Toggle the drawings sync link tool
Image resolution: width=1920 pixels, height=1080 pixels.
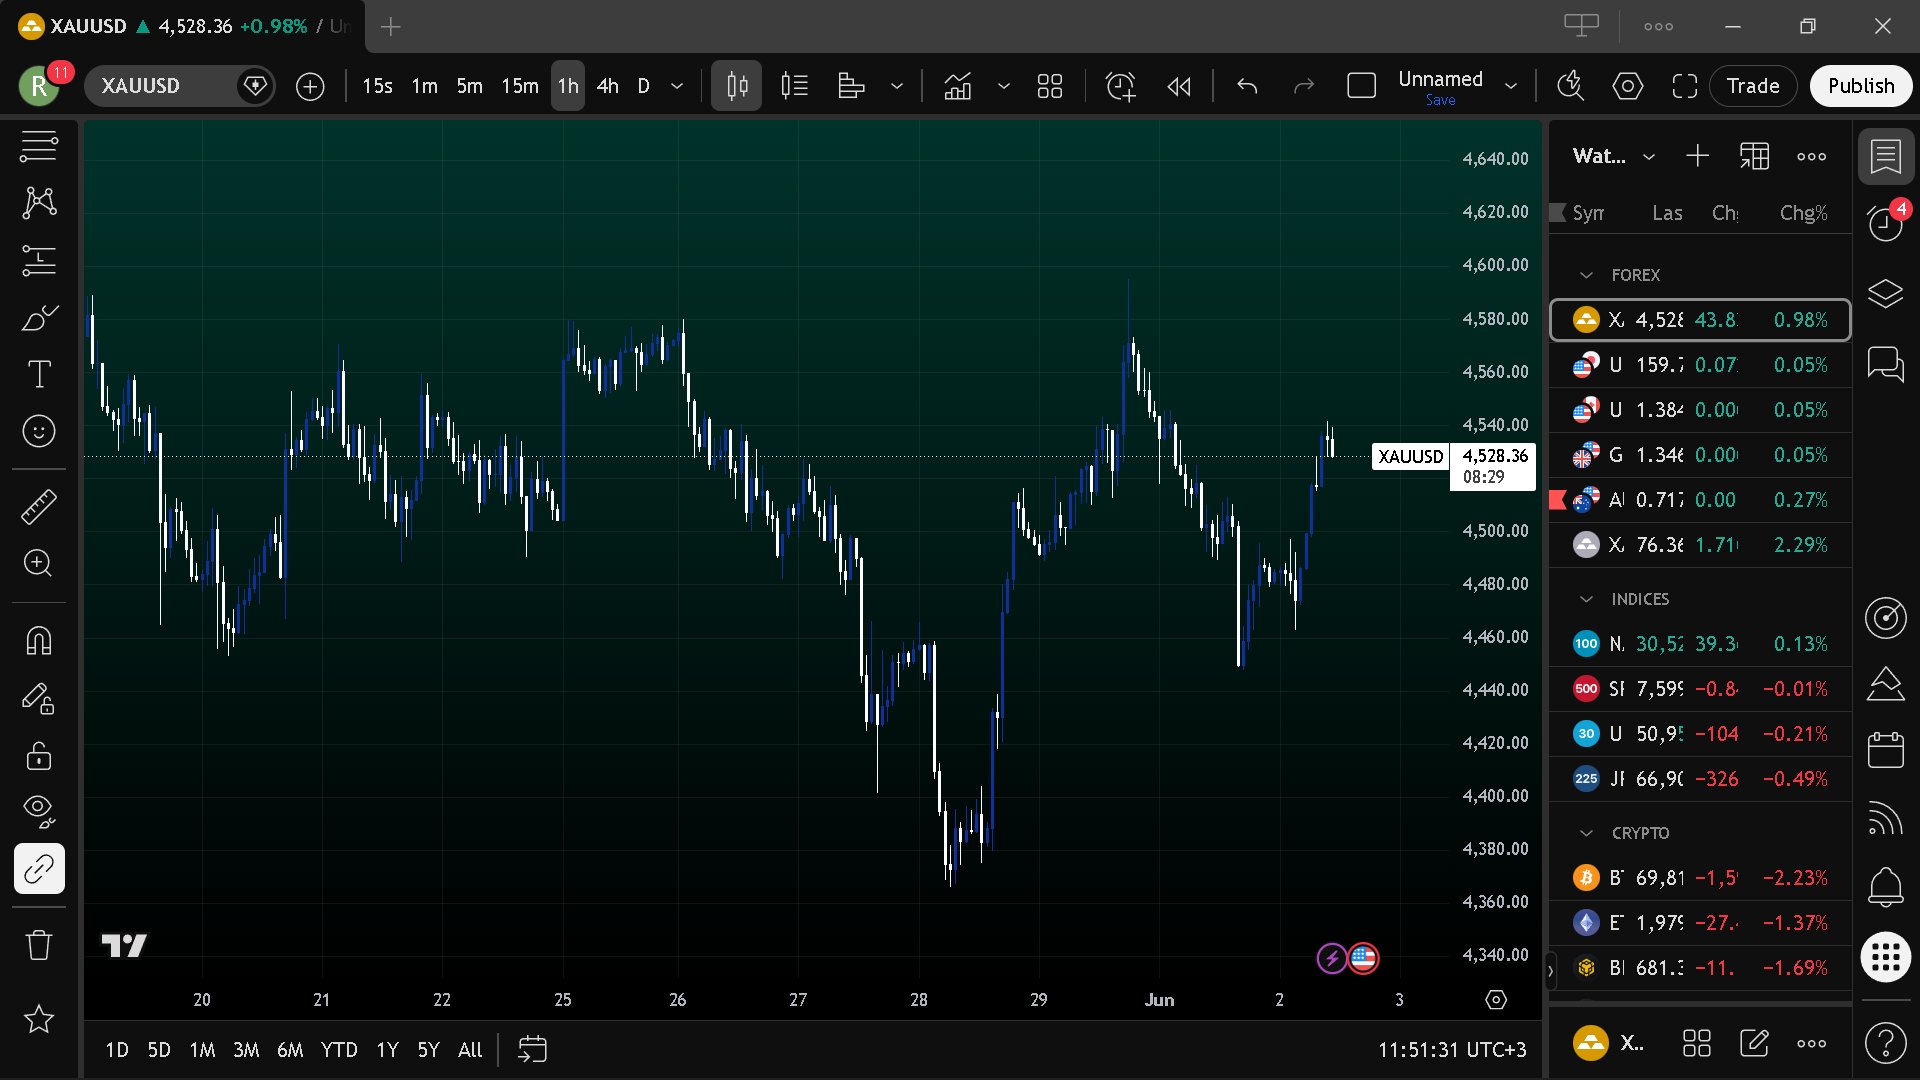tap(39, 868)
